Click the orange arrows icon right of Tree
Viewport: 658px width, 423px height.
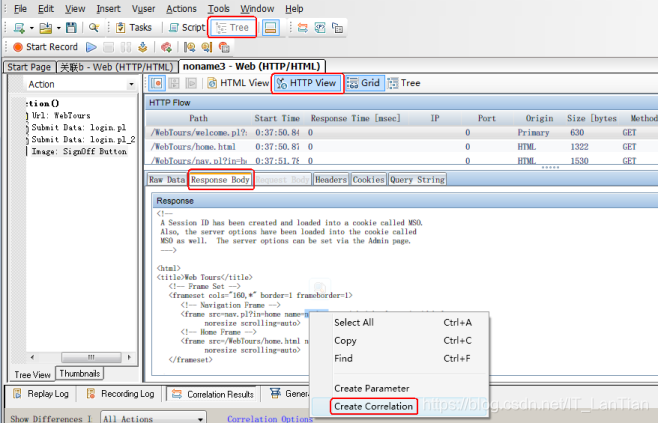pos(302,28)
